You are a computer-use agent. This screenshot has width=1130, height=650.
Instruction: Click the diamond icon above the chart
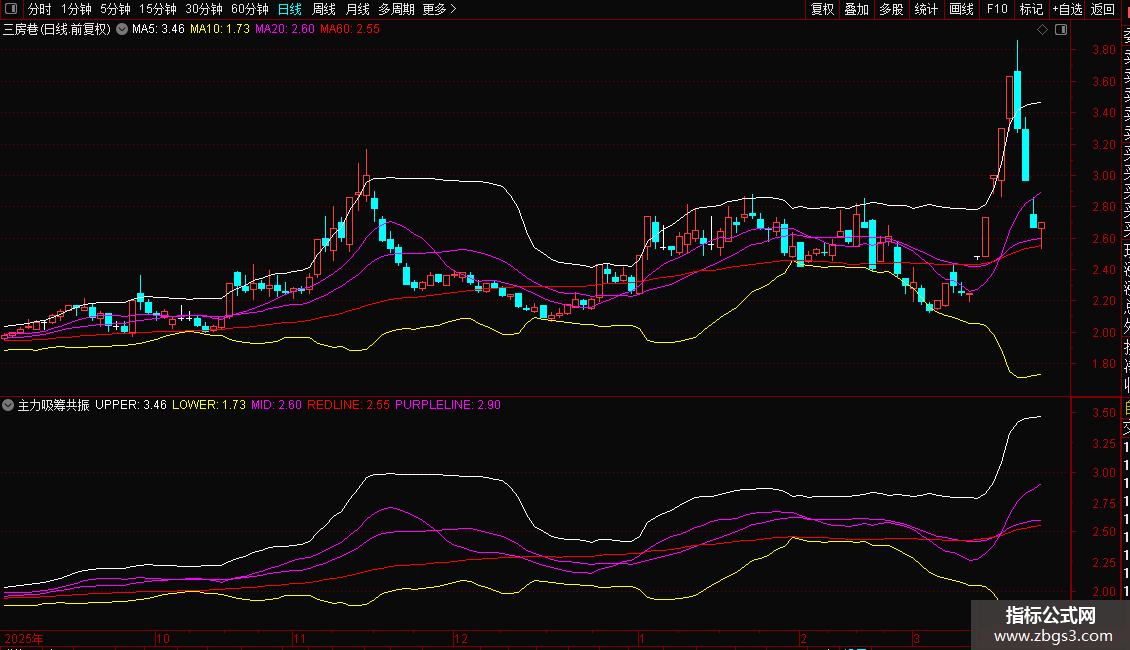click(1043, 30)
